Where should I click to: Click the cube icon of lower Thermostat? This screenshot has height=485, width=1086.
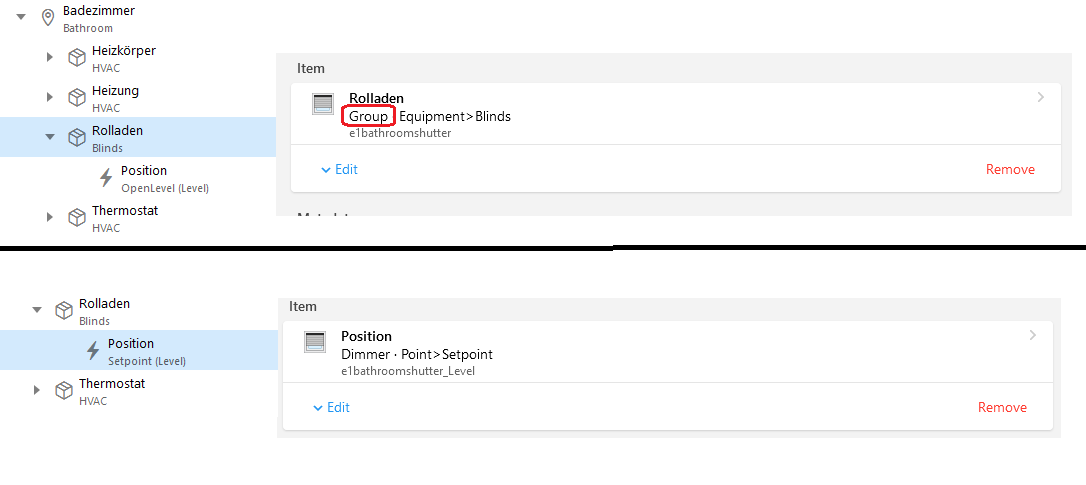[64, 390]
